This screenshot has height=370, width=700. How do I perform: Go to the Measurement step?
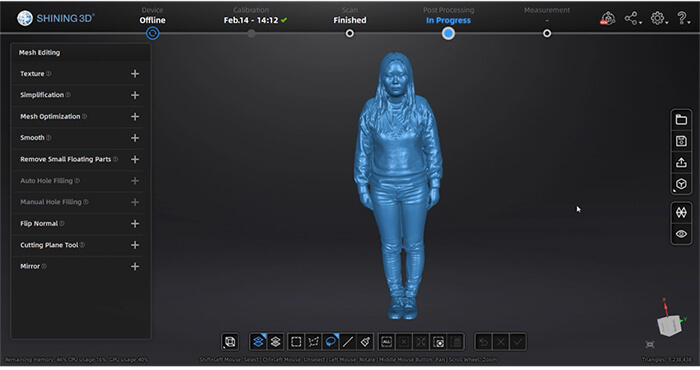pos(547,33)
